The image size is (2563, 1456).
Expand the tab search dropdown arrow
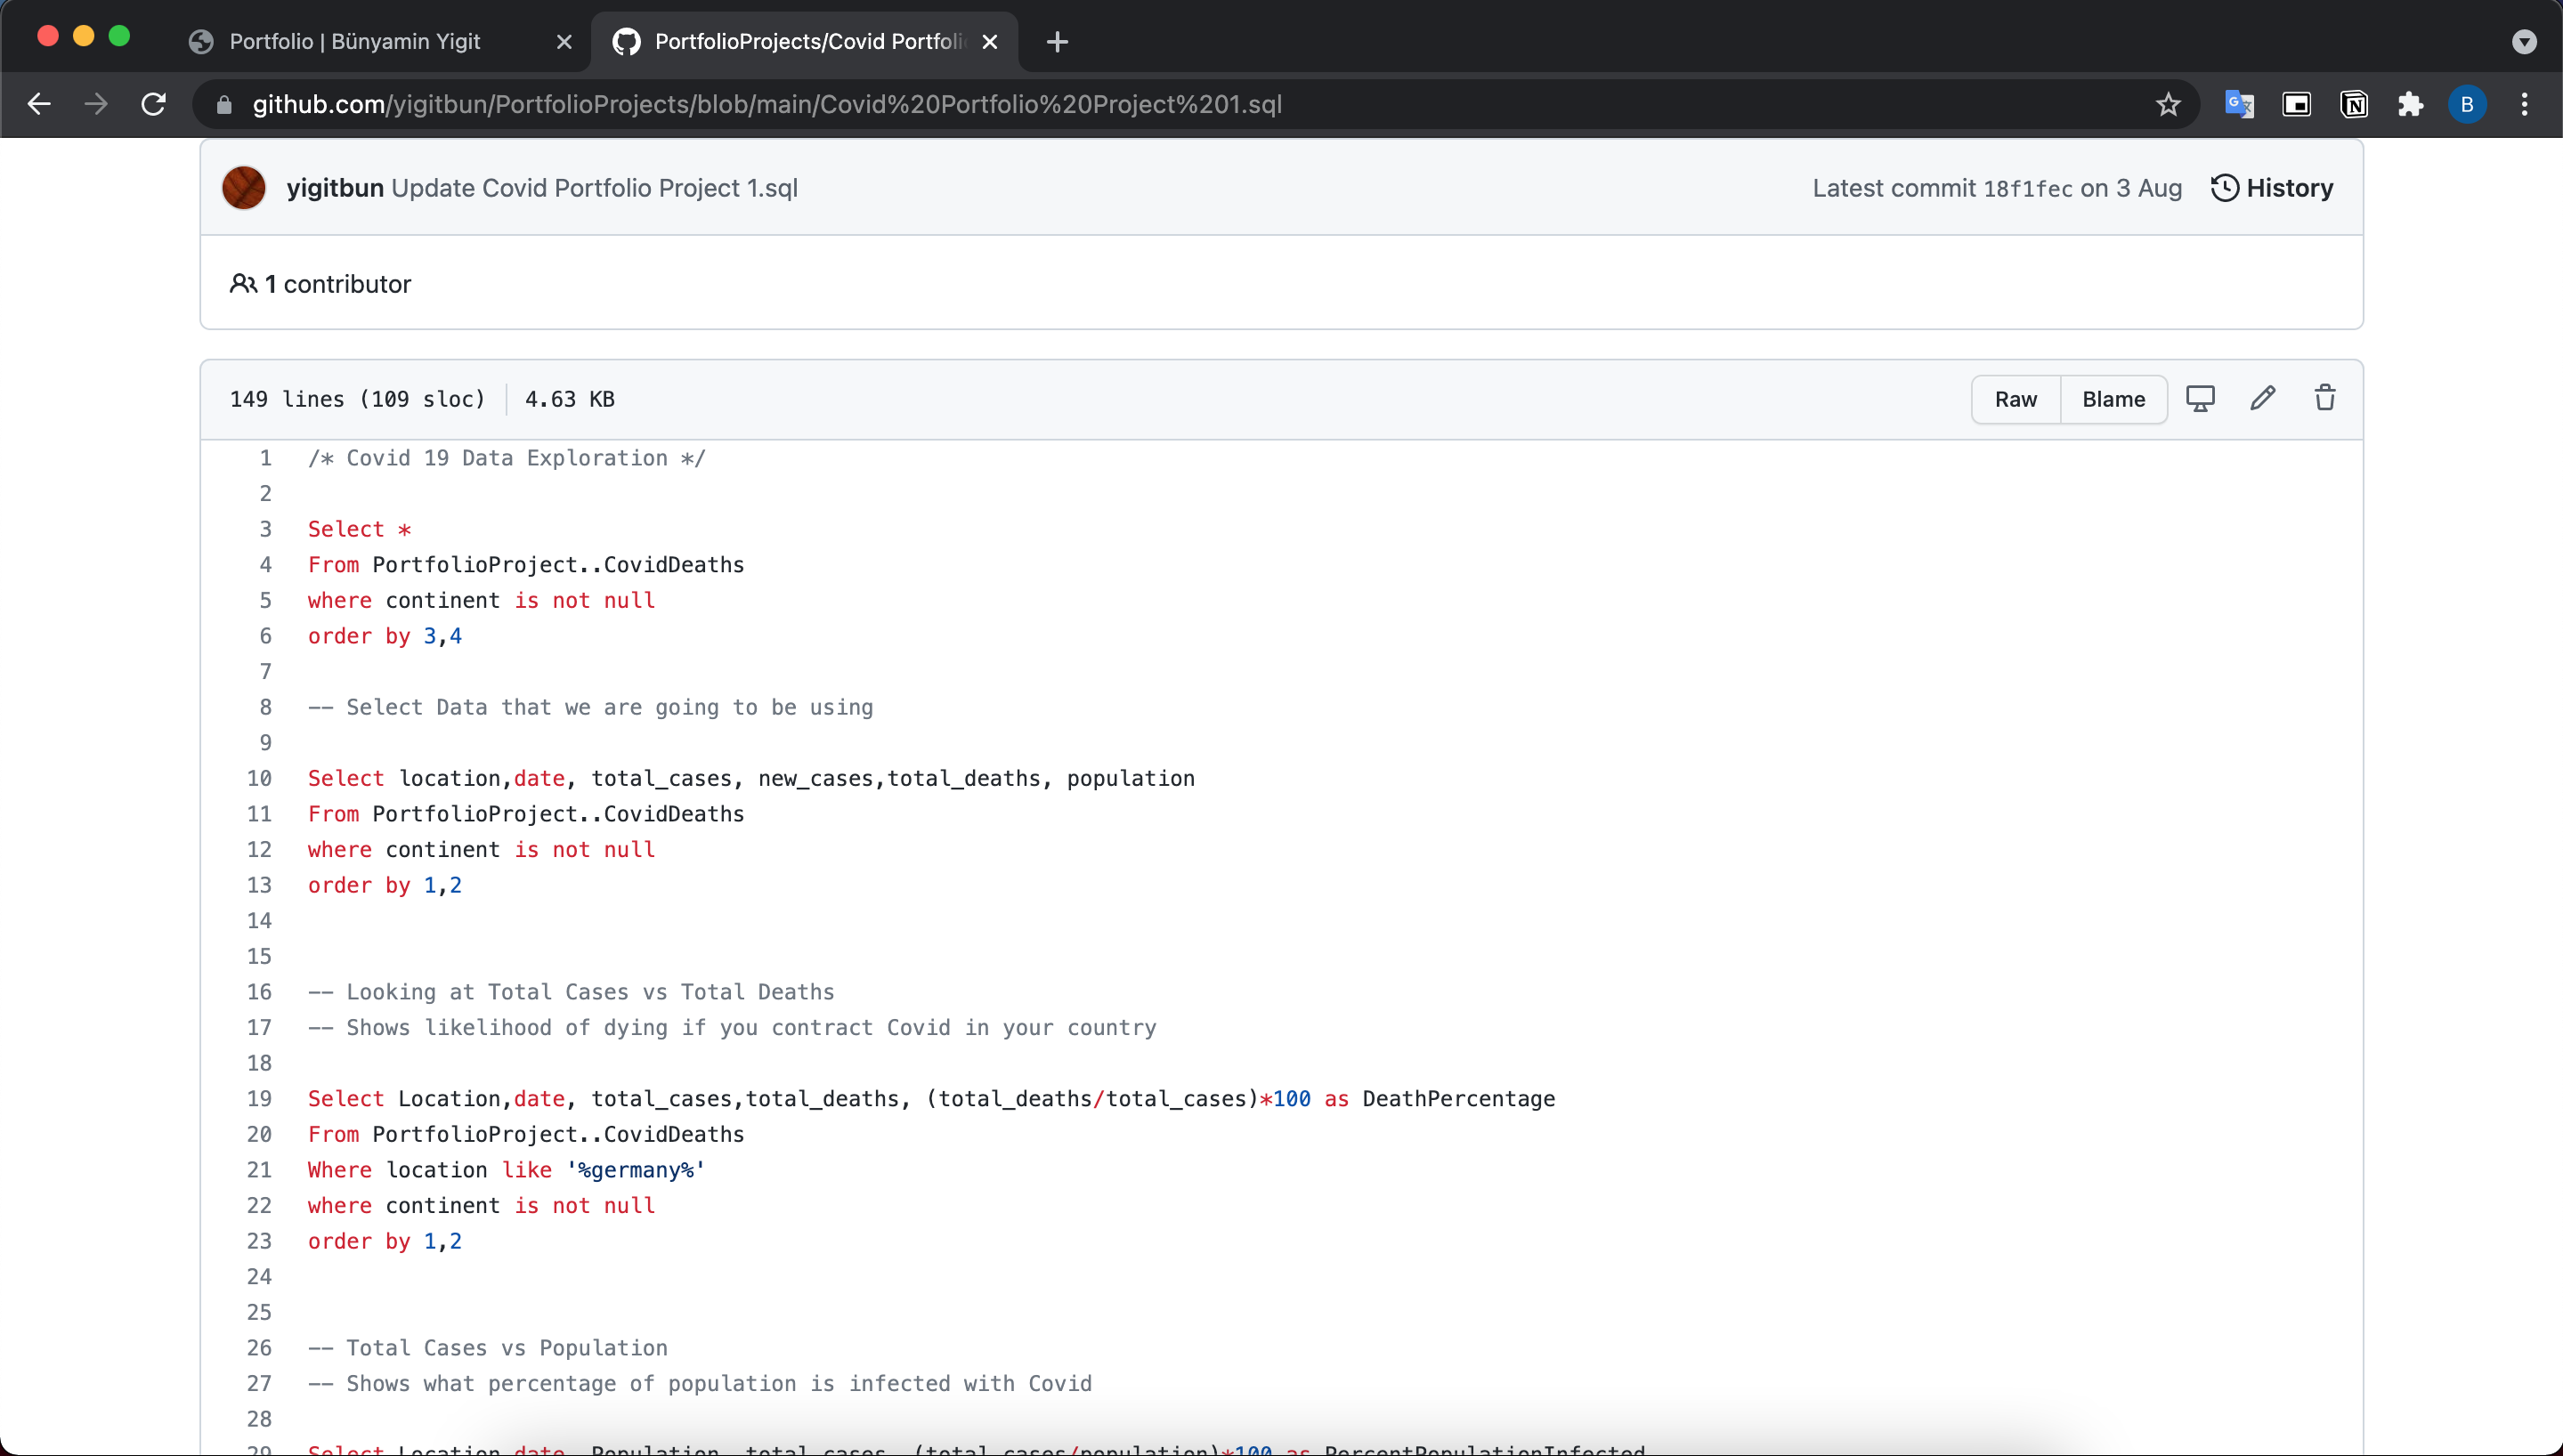point(2524,42)
